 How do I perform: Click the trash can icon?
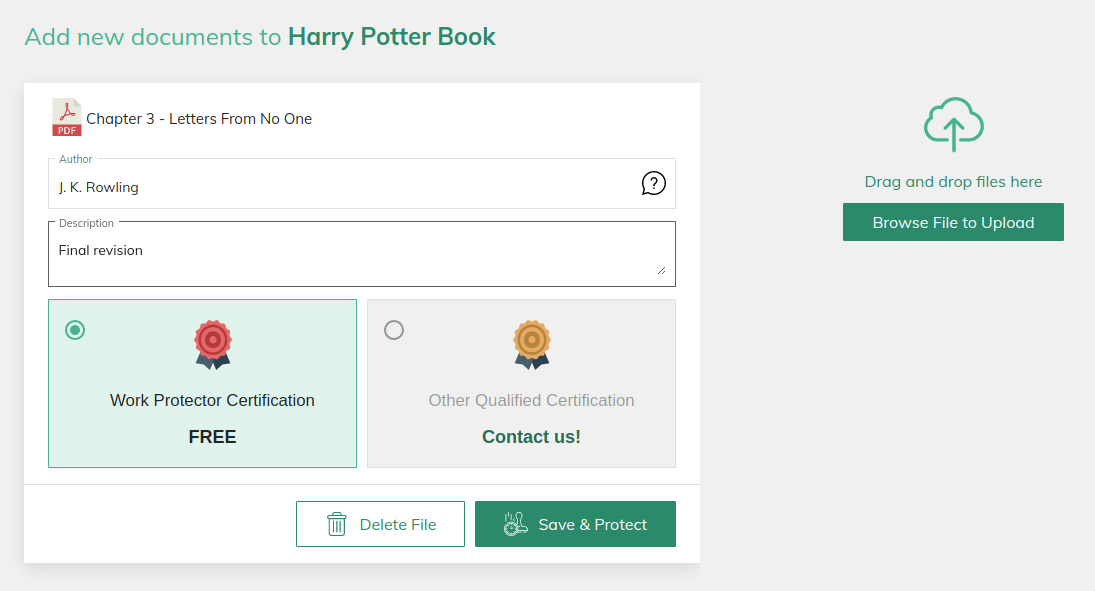(337, 524)
